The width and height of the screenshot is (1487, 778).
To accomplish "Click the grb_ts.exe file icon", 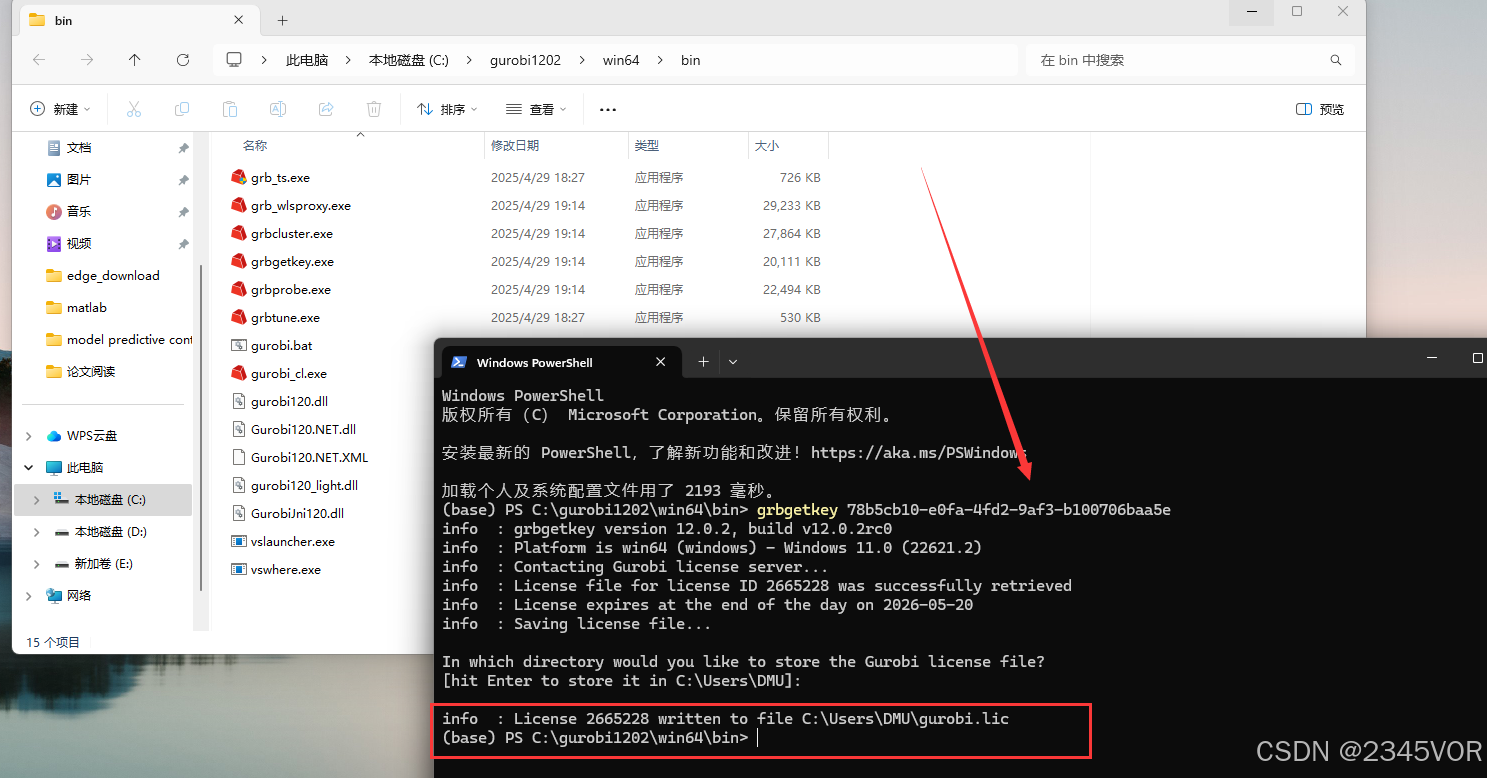I will 238,177.
